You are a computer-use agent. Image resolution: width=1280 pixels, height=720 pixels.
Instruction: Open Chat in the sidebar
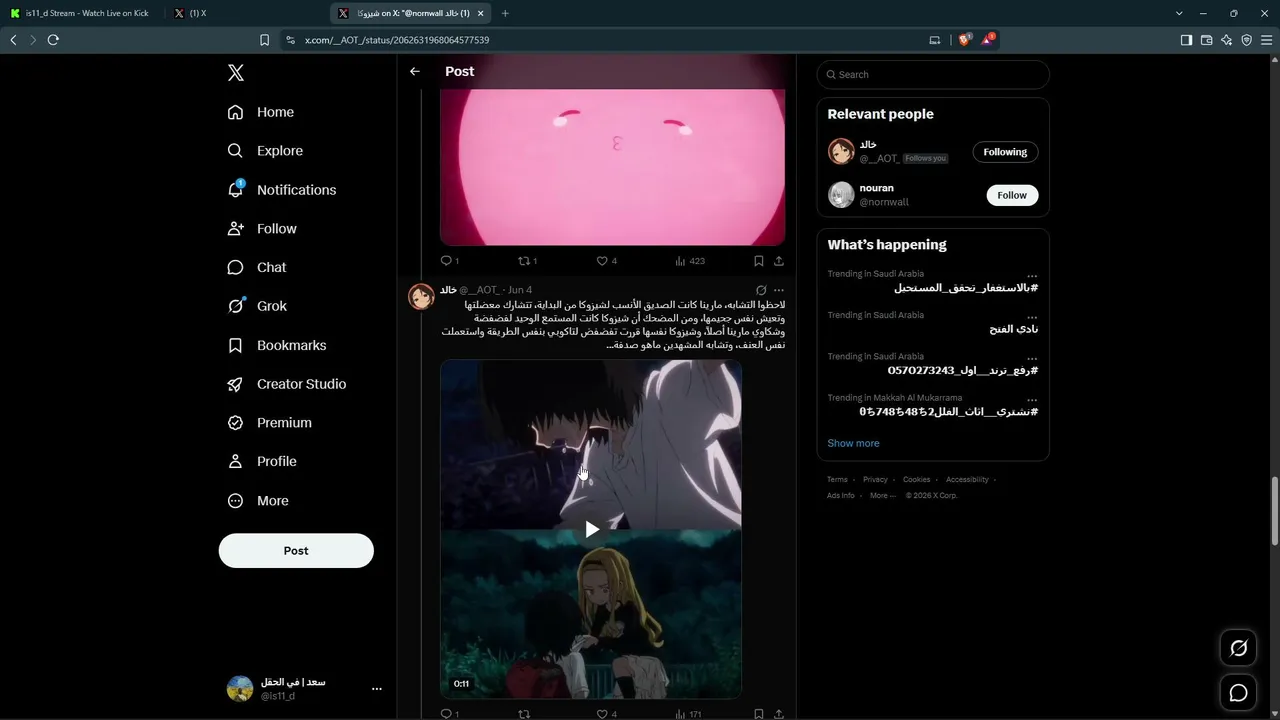pos(257,267)
